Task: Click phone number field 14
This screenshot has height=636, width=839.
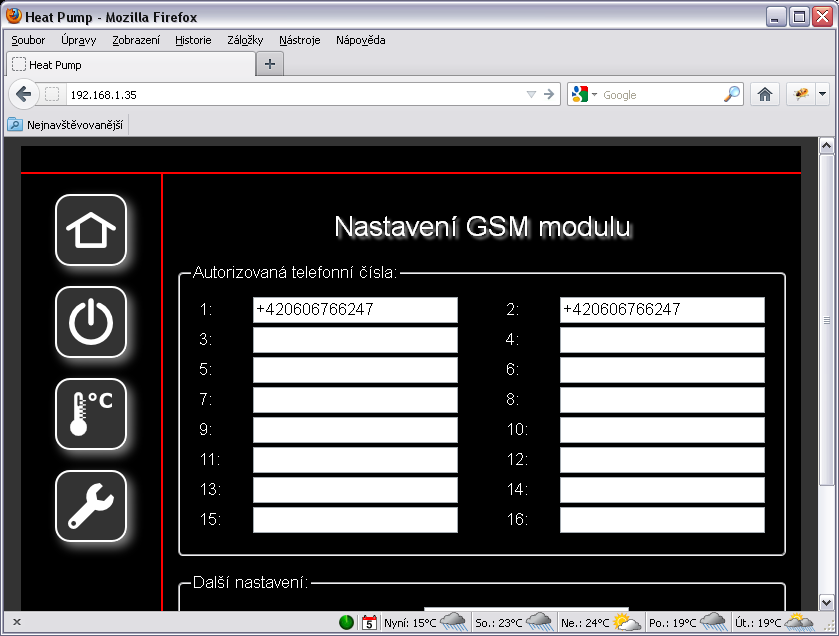Action: click(x=662, y=489)
